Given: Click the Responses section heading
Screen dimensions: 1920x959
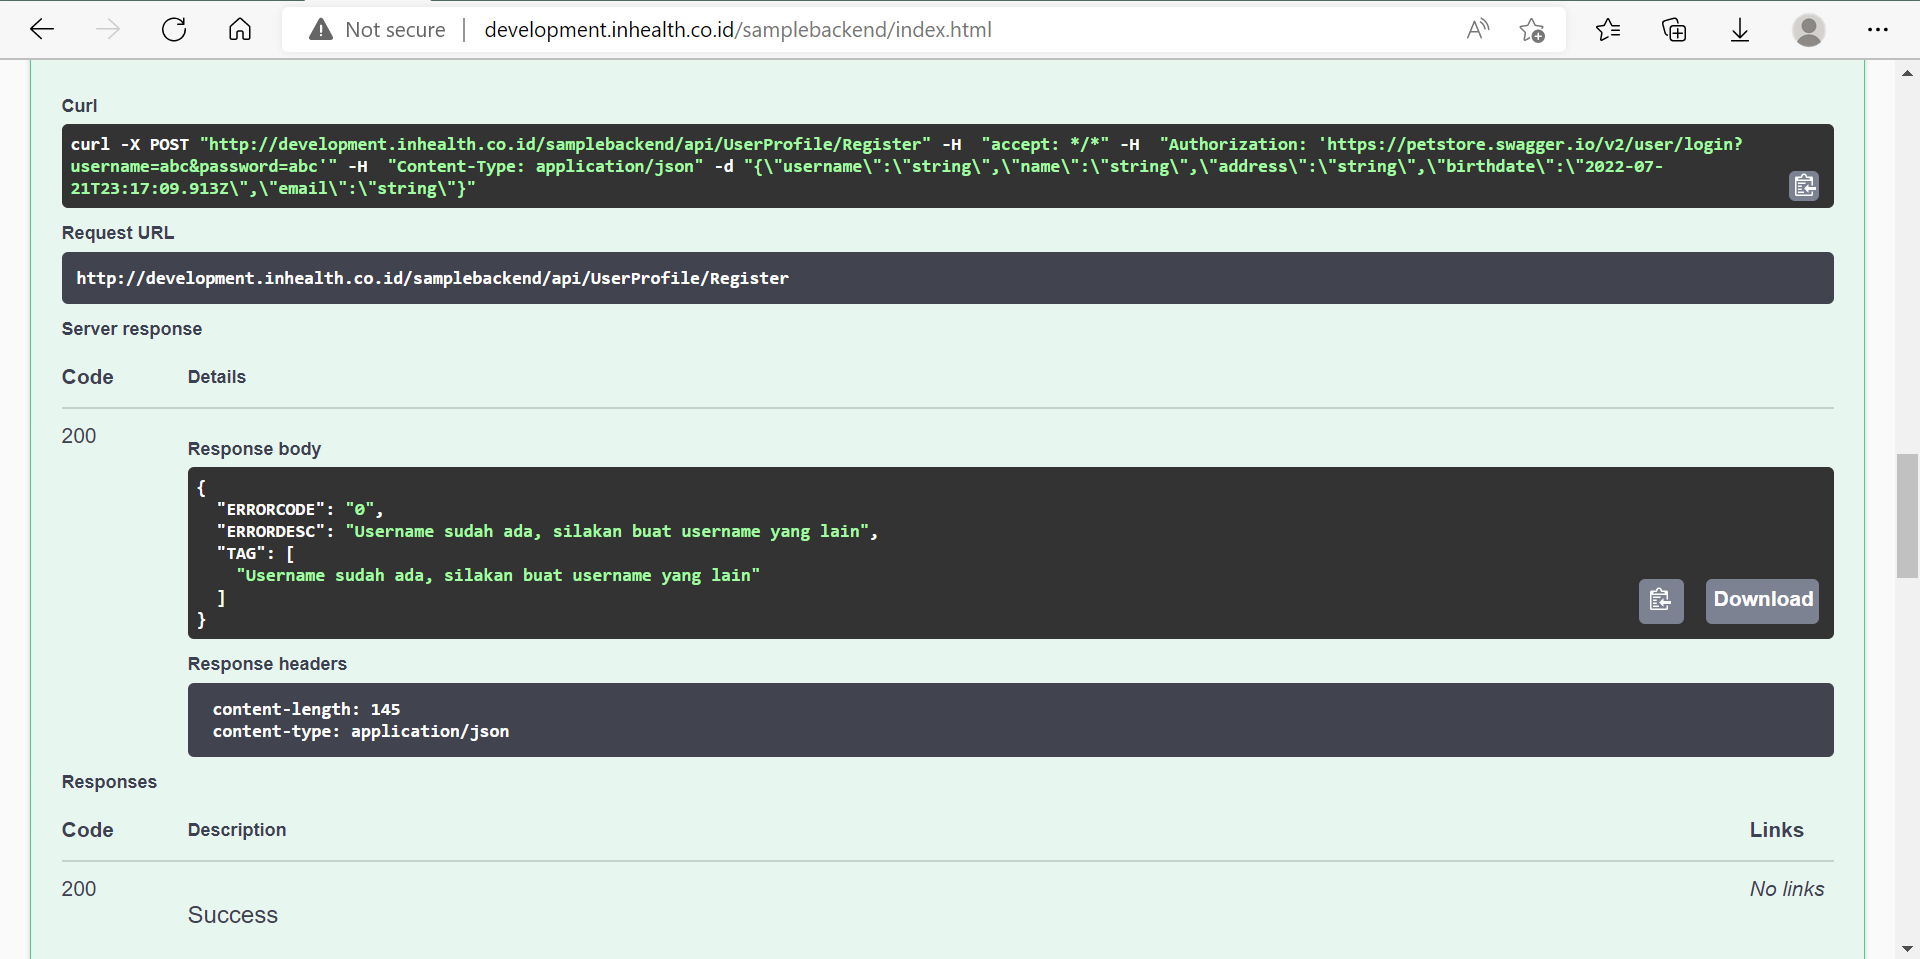Looking at the screenshot, I should pos(109,782).
